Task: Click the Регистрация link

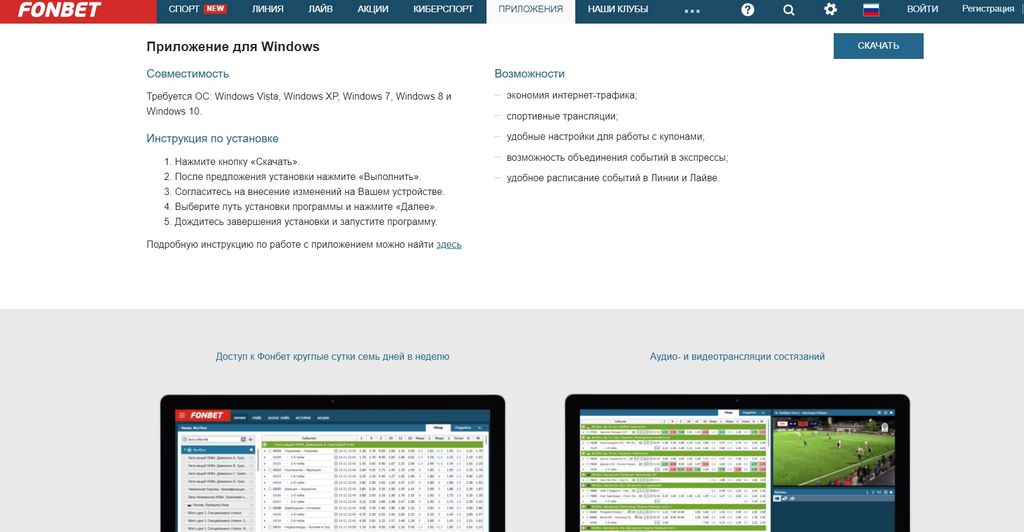Action: pyautogui.click(x=988, y=9)
